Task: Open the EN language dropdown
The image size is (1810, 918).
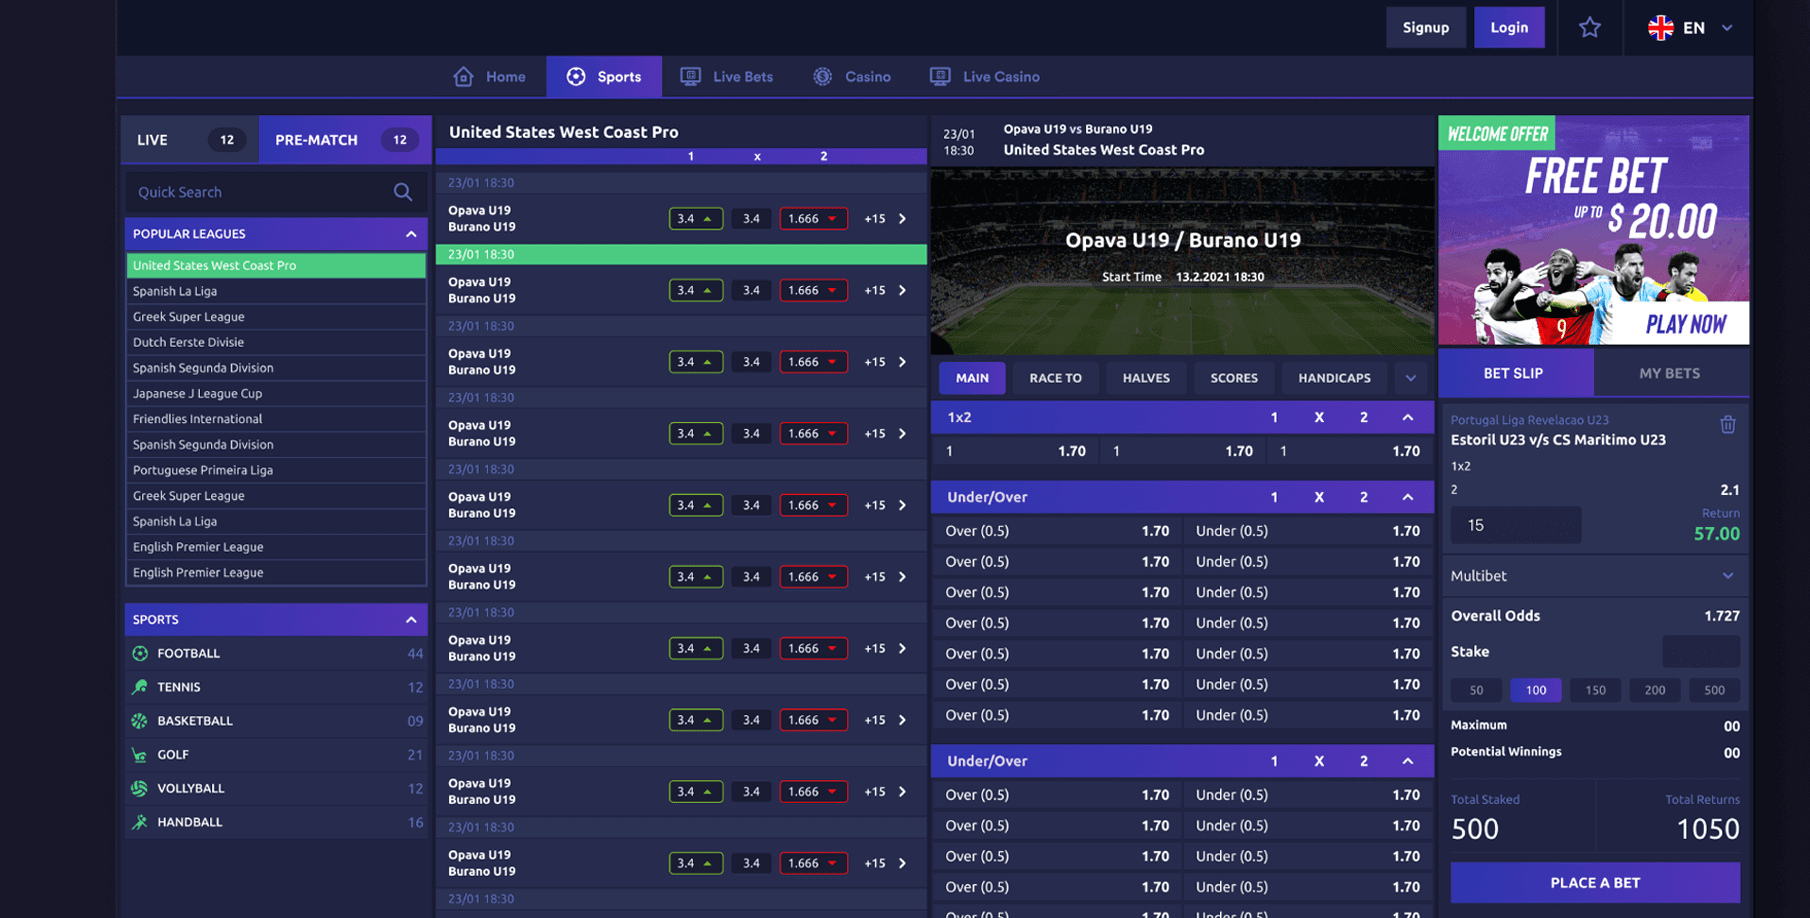Action: 1693,27
